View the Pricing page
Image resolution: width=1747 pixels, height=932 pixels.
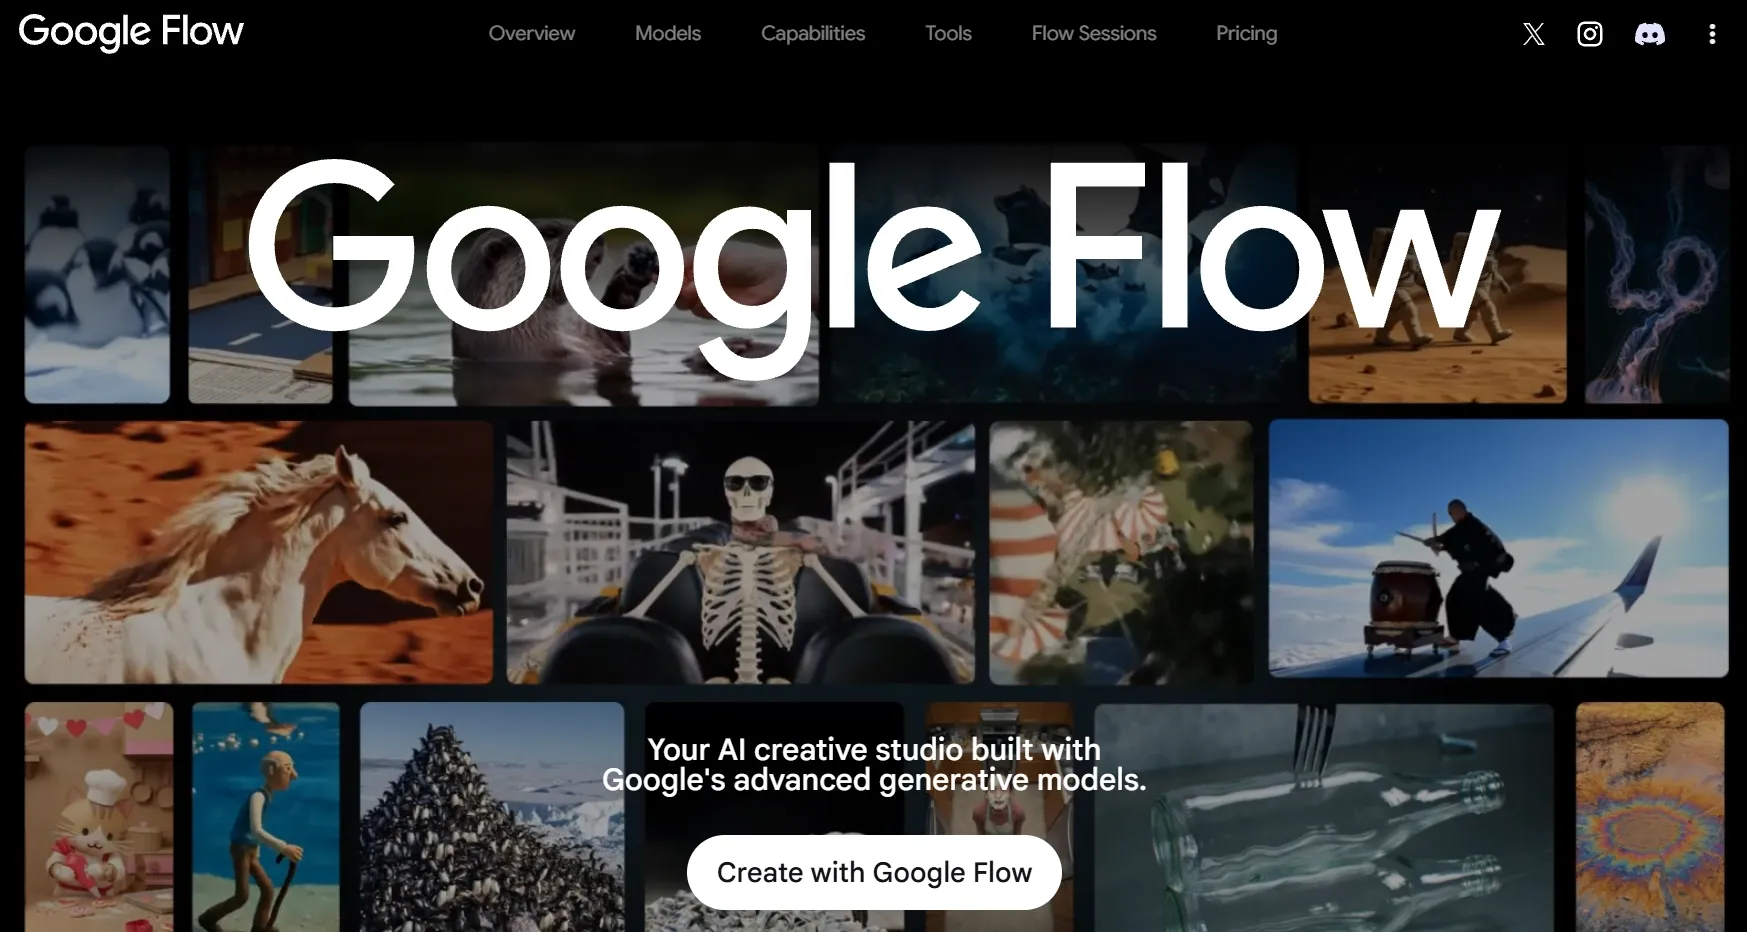(1246, 33)
